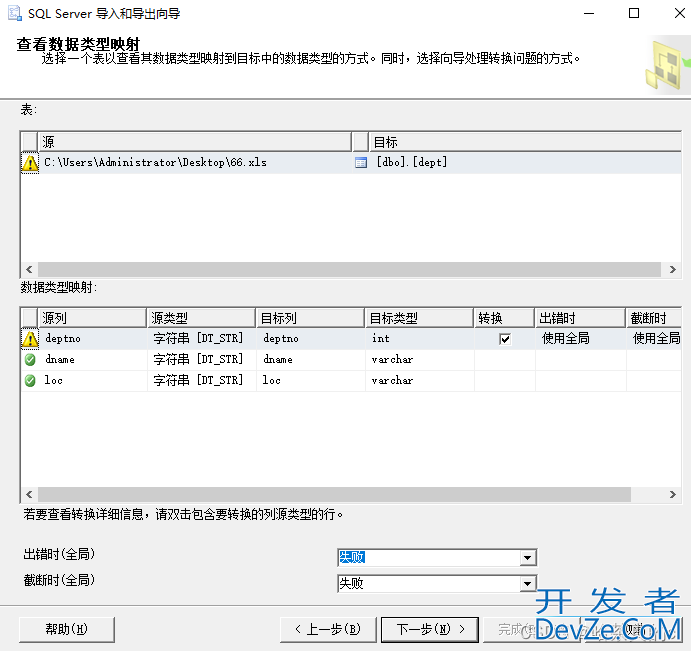The width and height of the screenshot is (691, 651).
Task: Click the 转换 column header
Action: (x=505, y=318)
